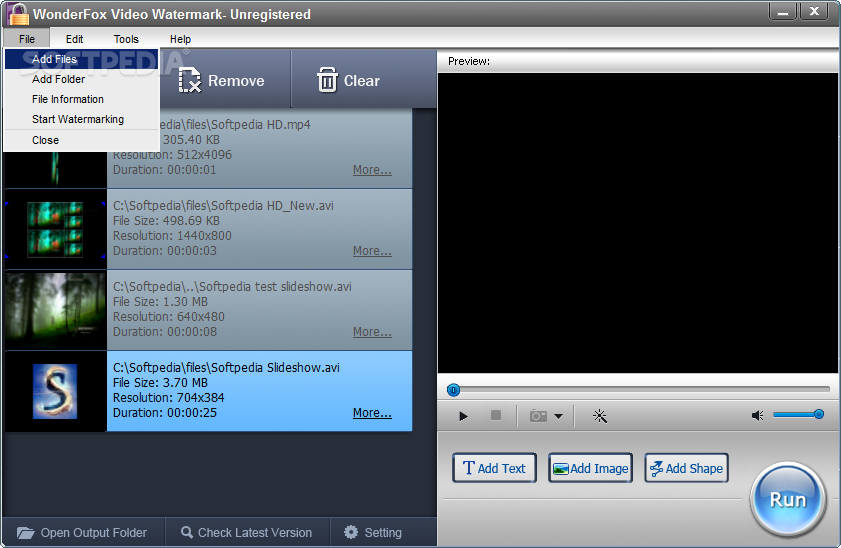Viewport: 841px width, 548px height.
Task: Click the File Size: 3.70 MB text
Action: click(x=160, y=383)
